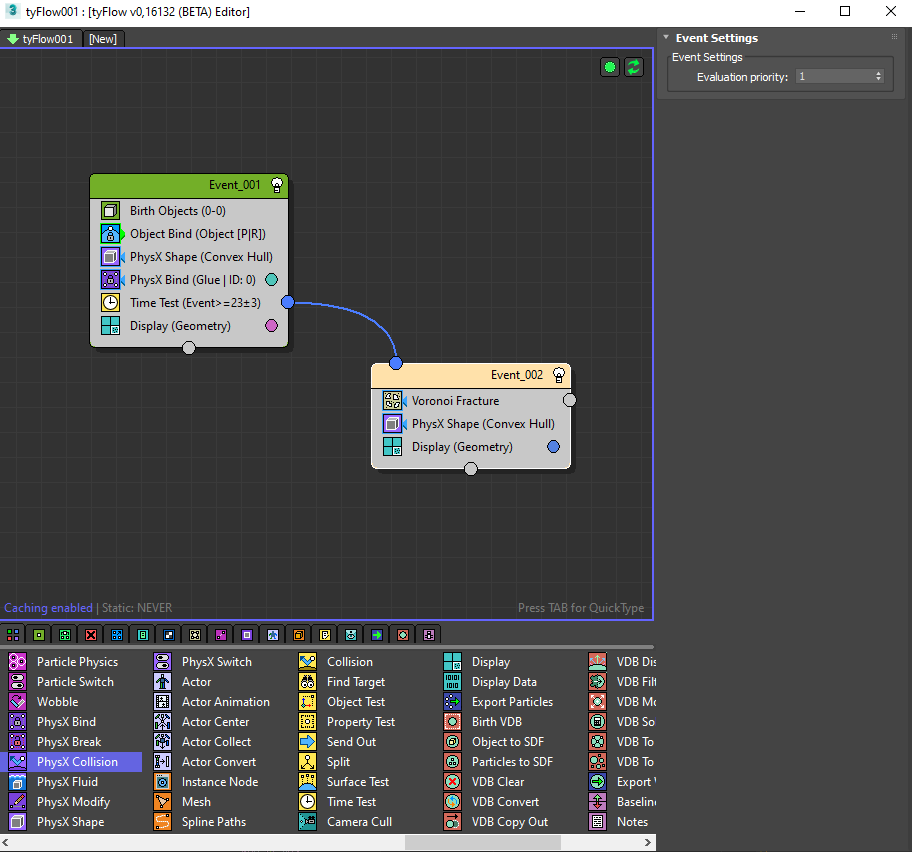
Task: Click Time Test blue output connector in Event_001
Action: pyautogui.click(x=287, y=302)
